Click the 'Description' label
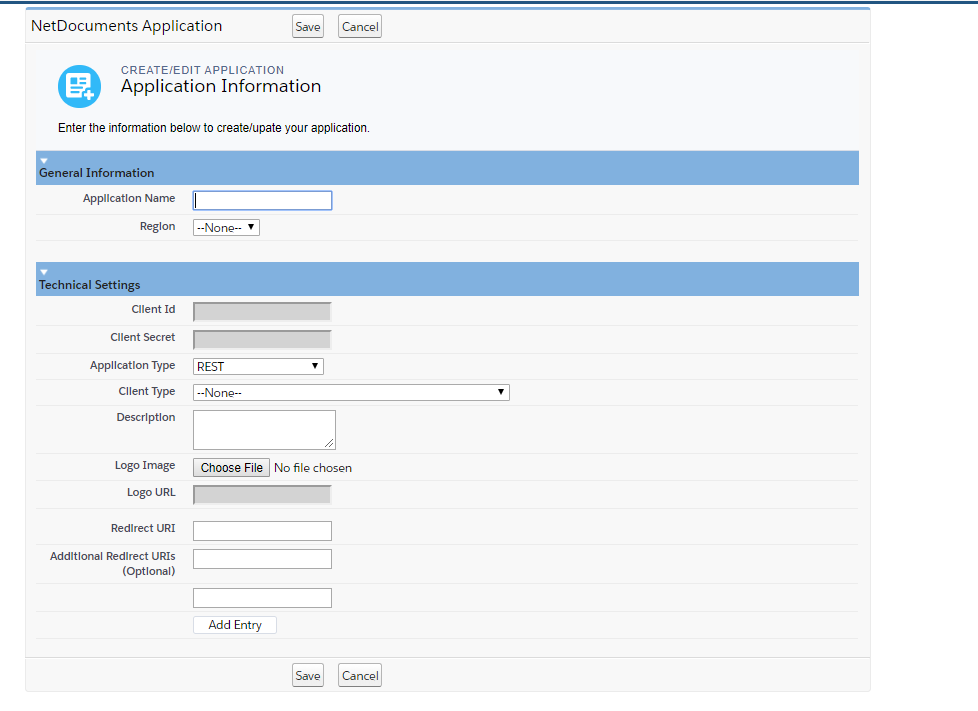 (x=146, y=417)
